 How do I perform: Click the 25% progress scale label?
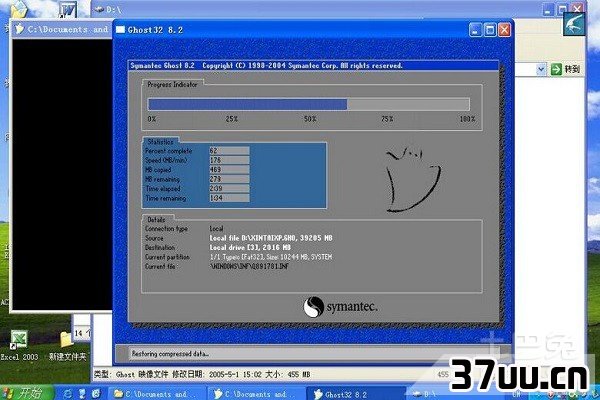click(232, 119)
